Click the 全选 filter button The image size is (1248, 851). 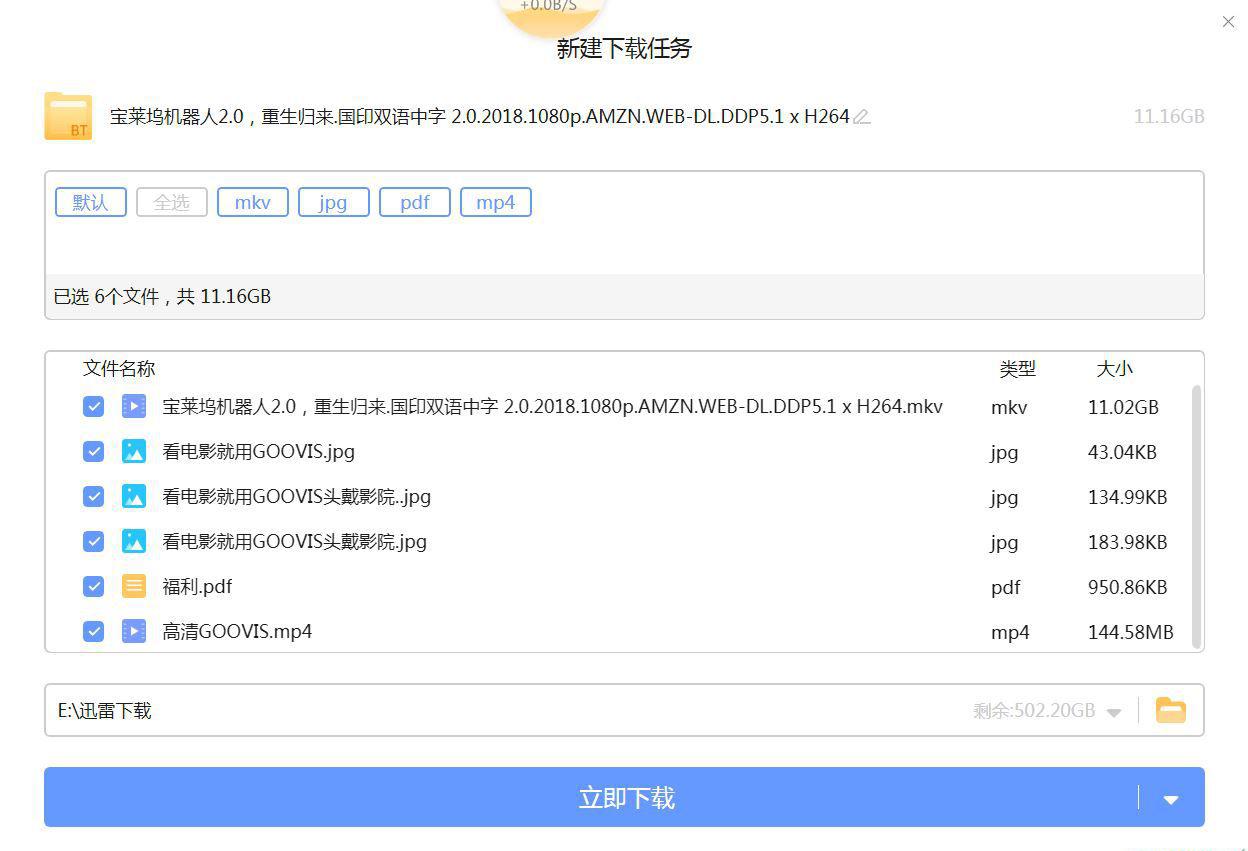pyautogui.click(x=171, y=202)
